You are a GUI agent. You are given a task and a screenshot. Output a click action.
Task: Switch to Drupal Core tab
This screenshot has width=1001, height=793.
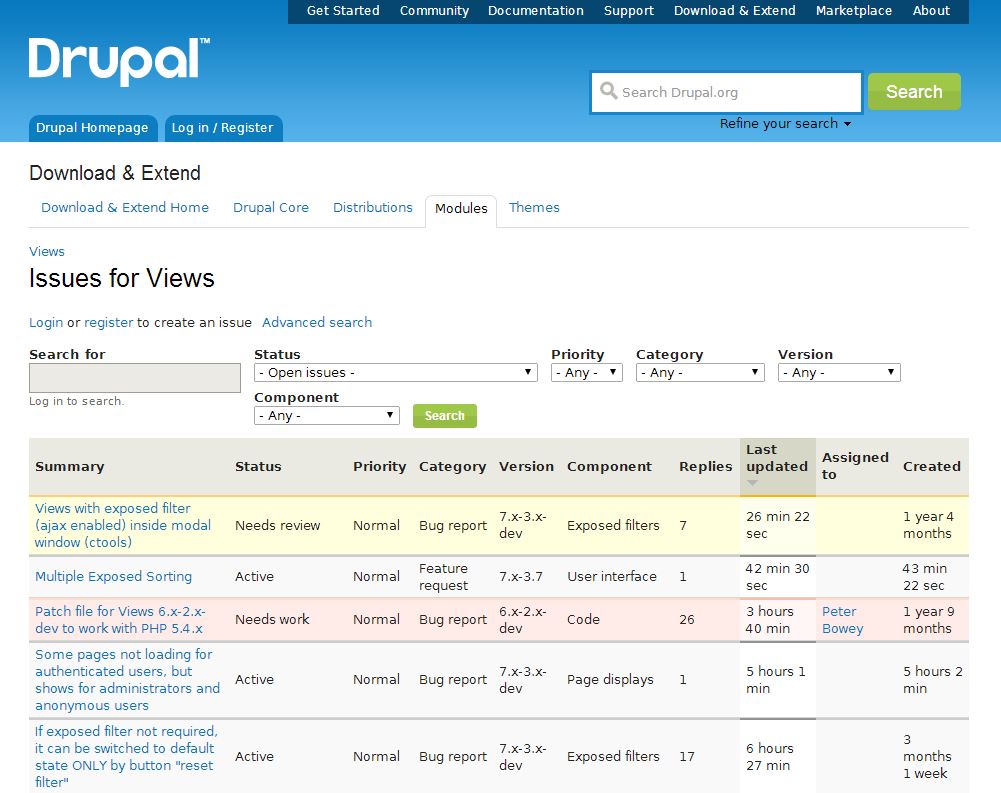pos(271,208)
